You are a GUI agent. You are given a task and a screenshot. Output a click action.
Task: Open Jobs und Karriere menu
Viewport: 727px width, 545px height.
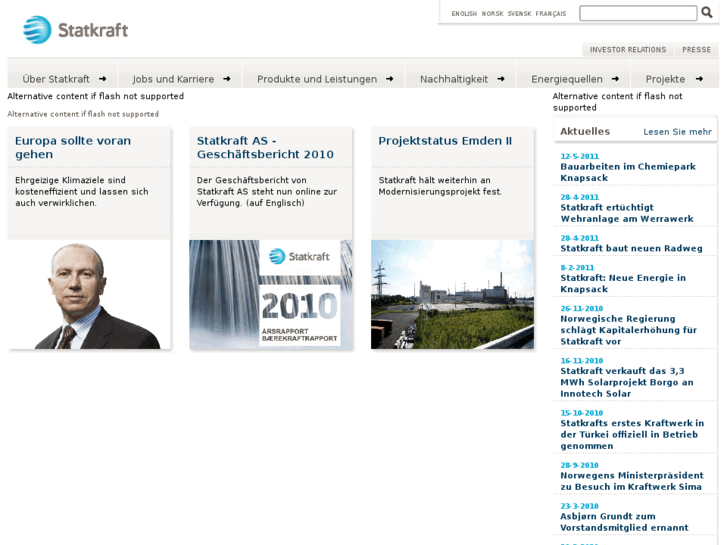pyautogui.click(x=173, y=79)
